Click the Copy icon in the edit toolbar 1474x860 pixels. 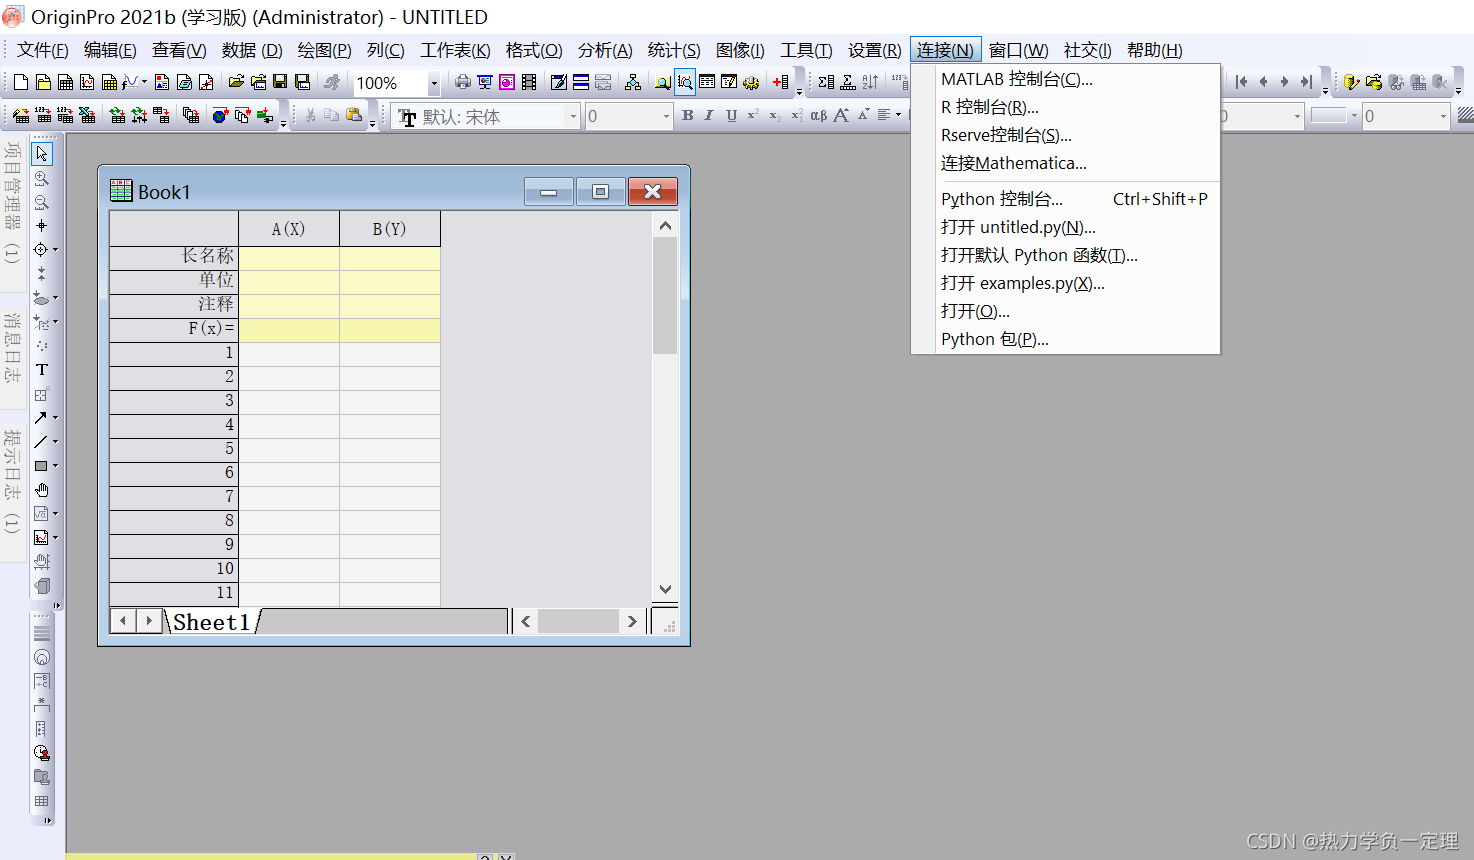tap(331, 115)
